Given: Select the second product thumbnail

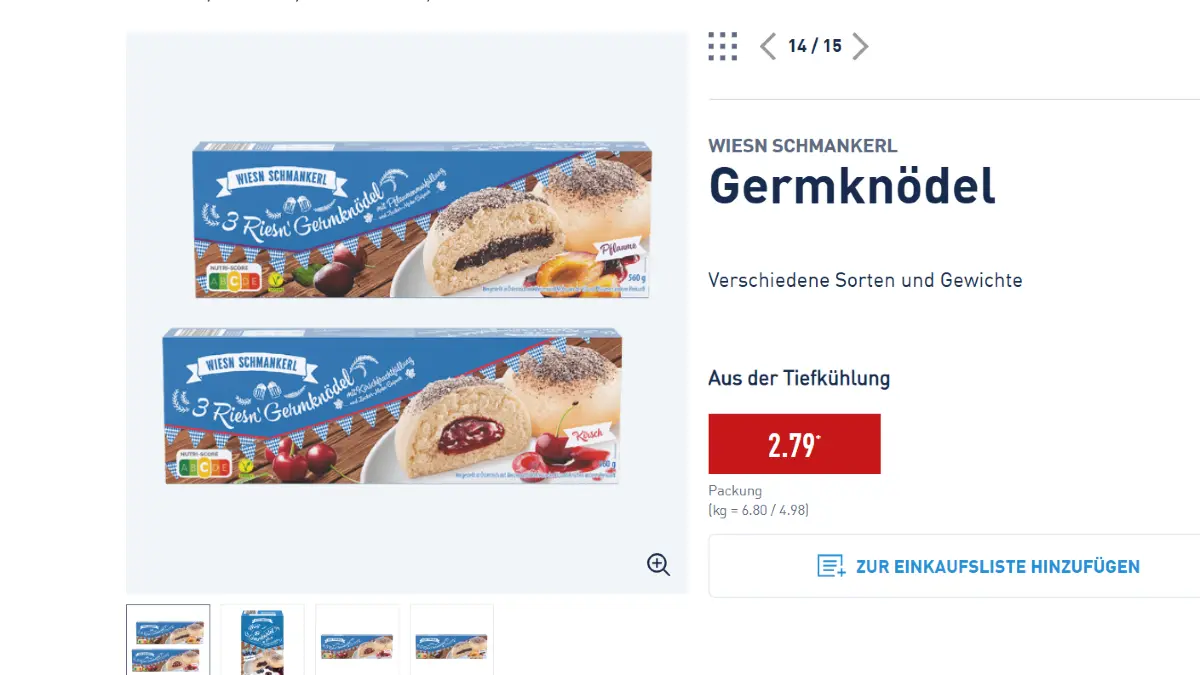Looking at the screenshot, I should [262, 640].
